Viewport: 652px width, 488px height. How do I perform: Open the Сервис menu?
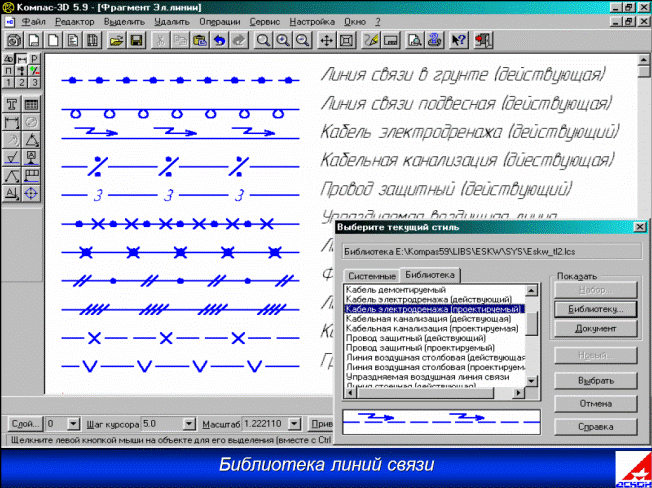pyautogui.click(x=265, y=22)
